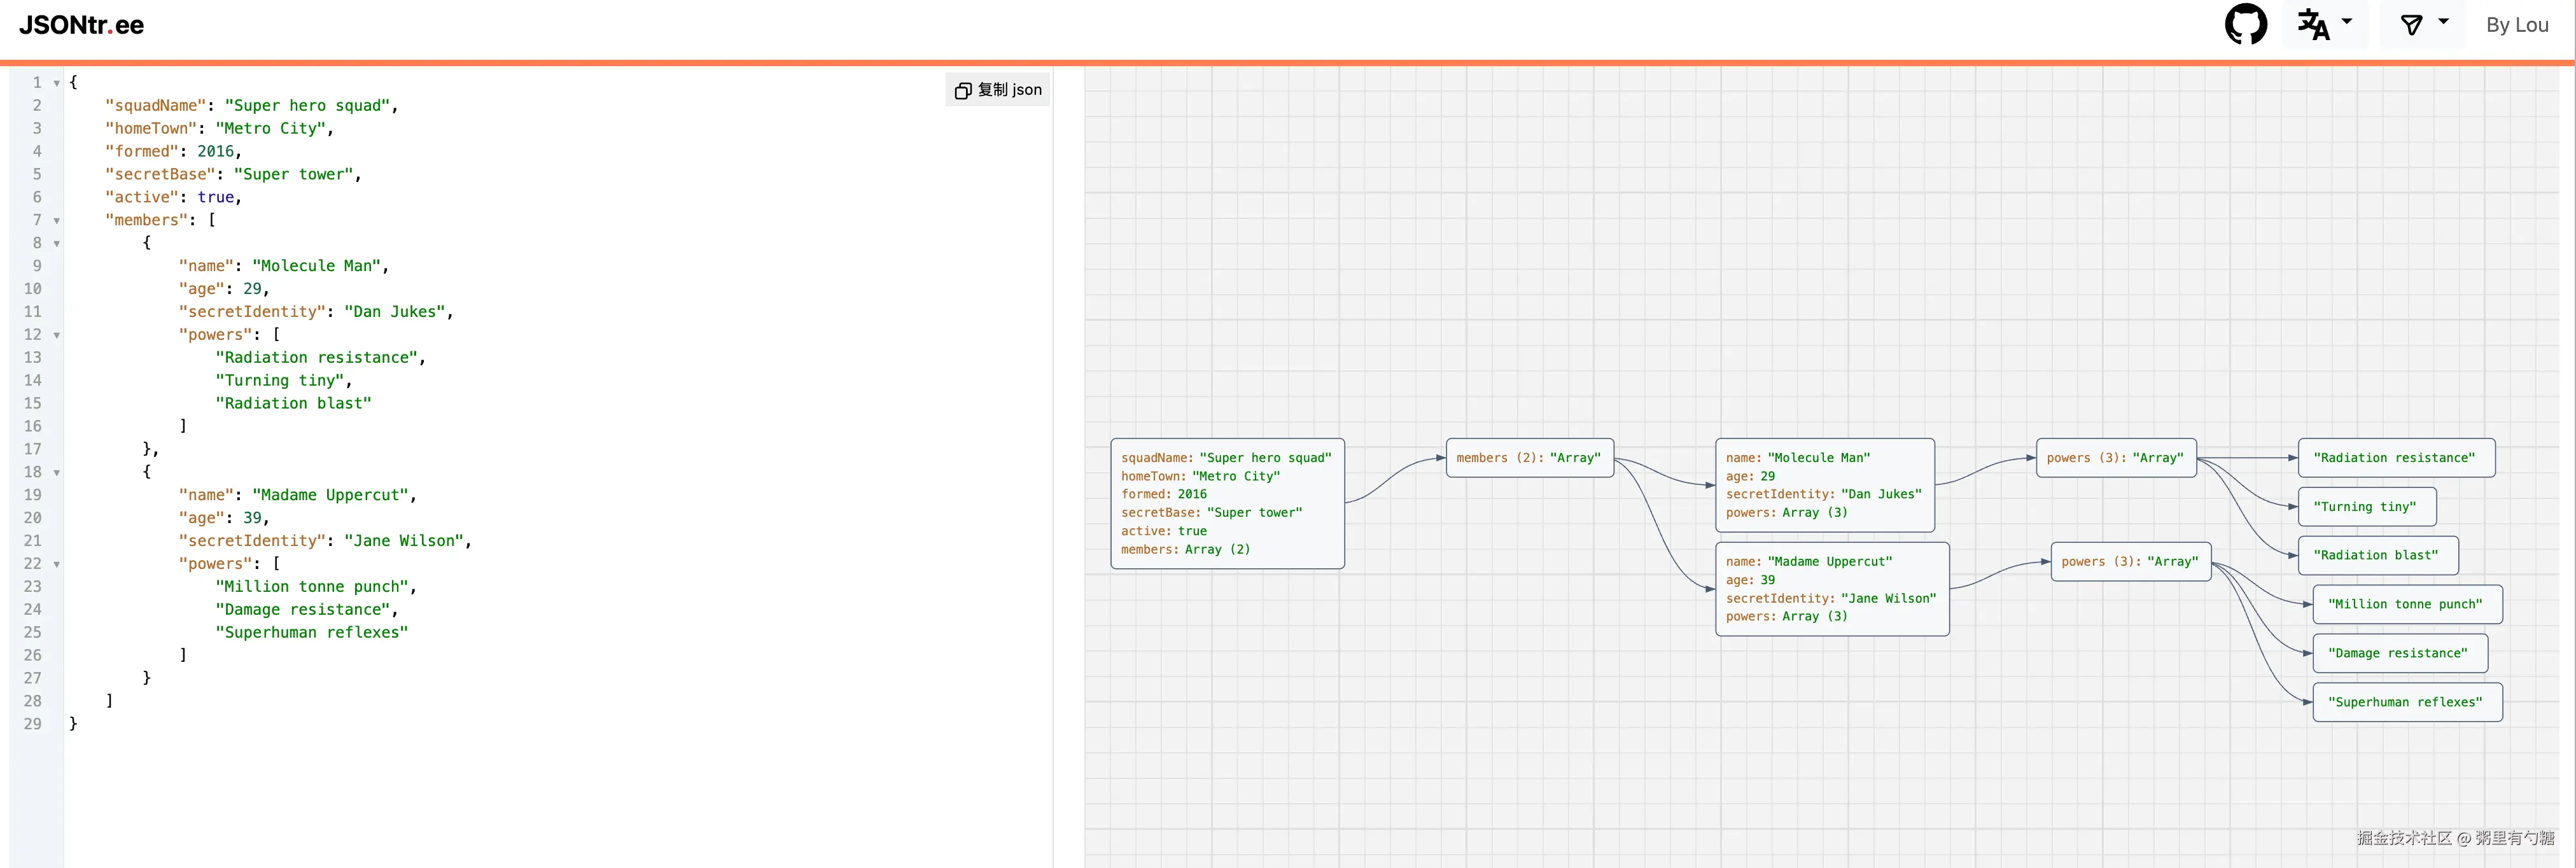
Task: Click the language translation icon
Action: 2313,25
